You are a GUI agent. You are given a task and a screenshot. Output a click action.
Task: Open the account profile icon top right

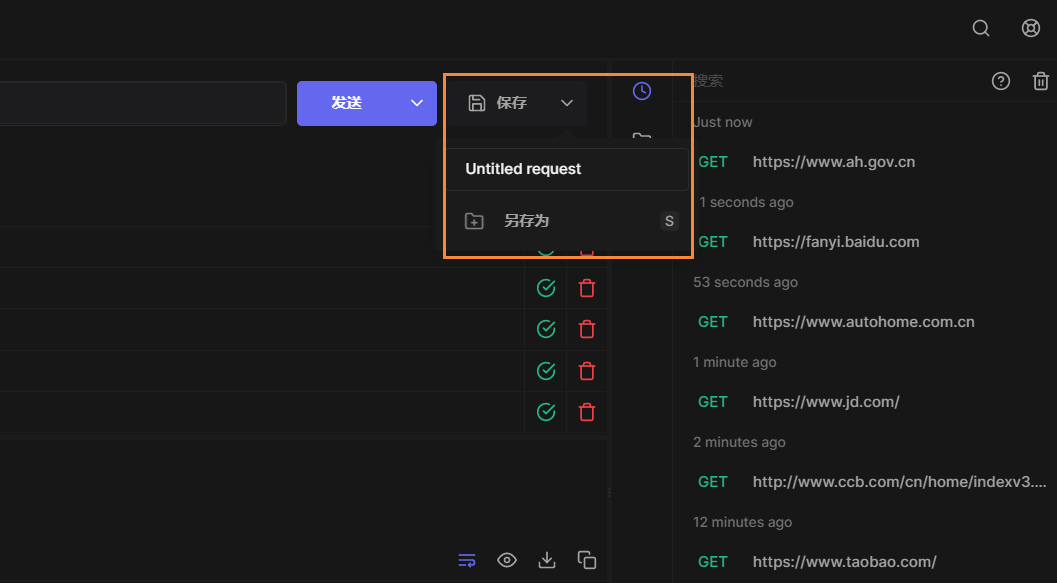tap(1031, 28)
